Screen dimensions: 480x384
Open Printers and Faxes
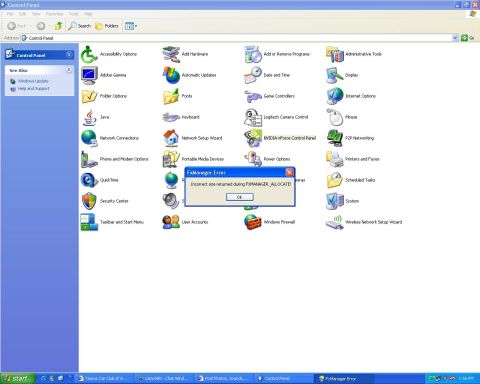click(353, 159)
